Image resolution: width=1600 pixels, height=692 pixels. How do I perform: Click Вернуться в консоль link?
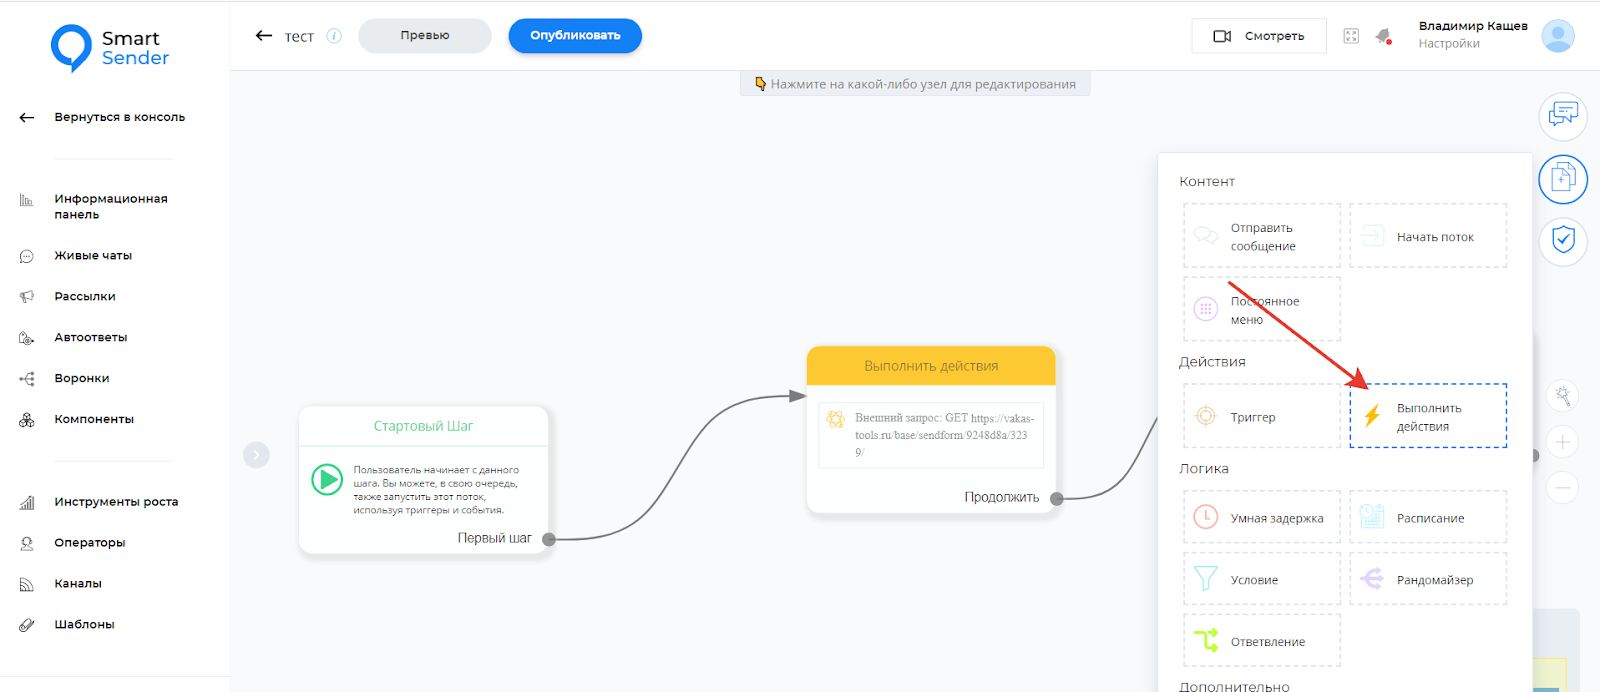(x=119, y=118)
